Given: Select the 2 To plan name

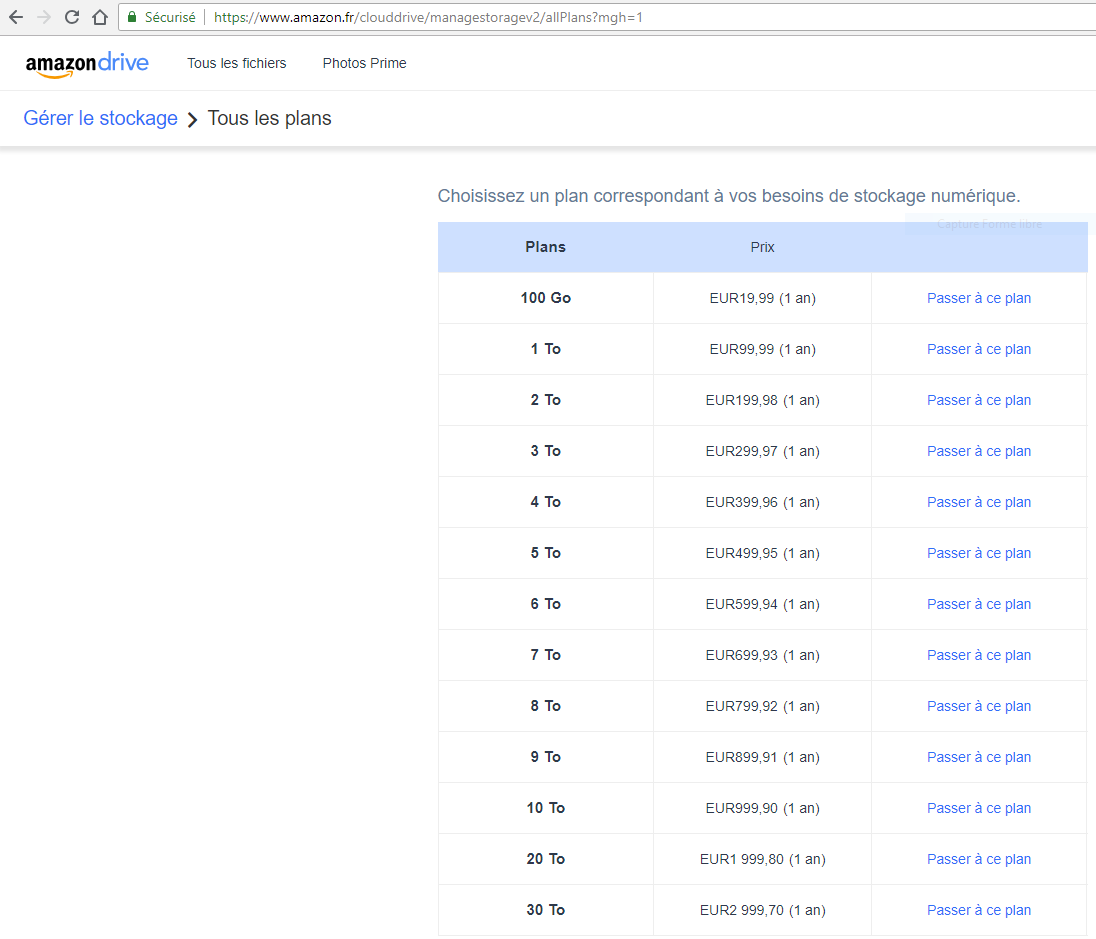Looking at the screenshot, I should pyautogui.click(x=545, y=400).
